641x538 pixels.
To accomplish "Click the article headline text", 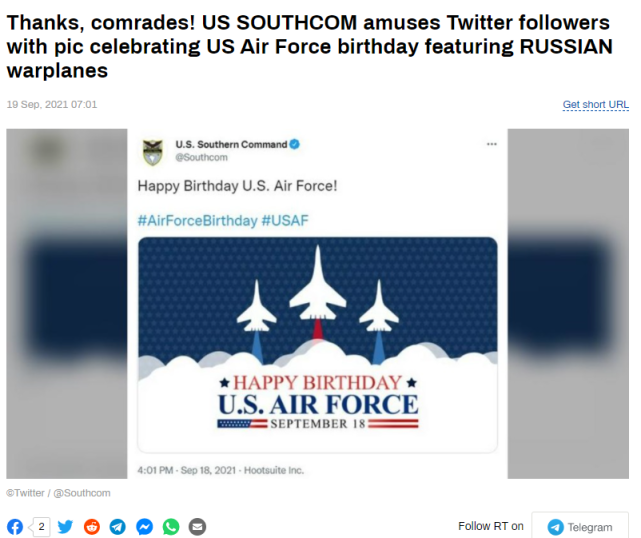I will click(x=310, y=47).
